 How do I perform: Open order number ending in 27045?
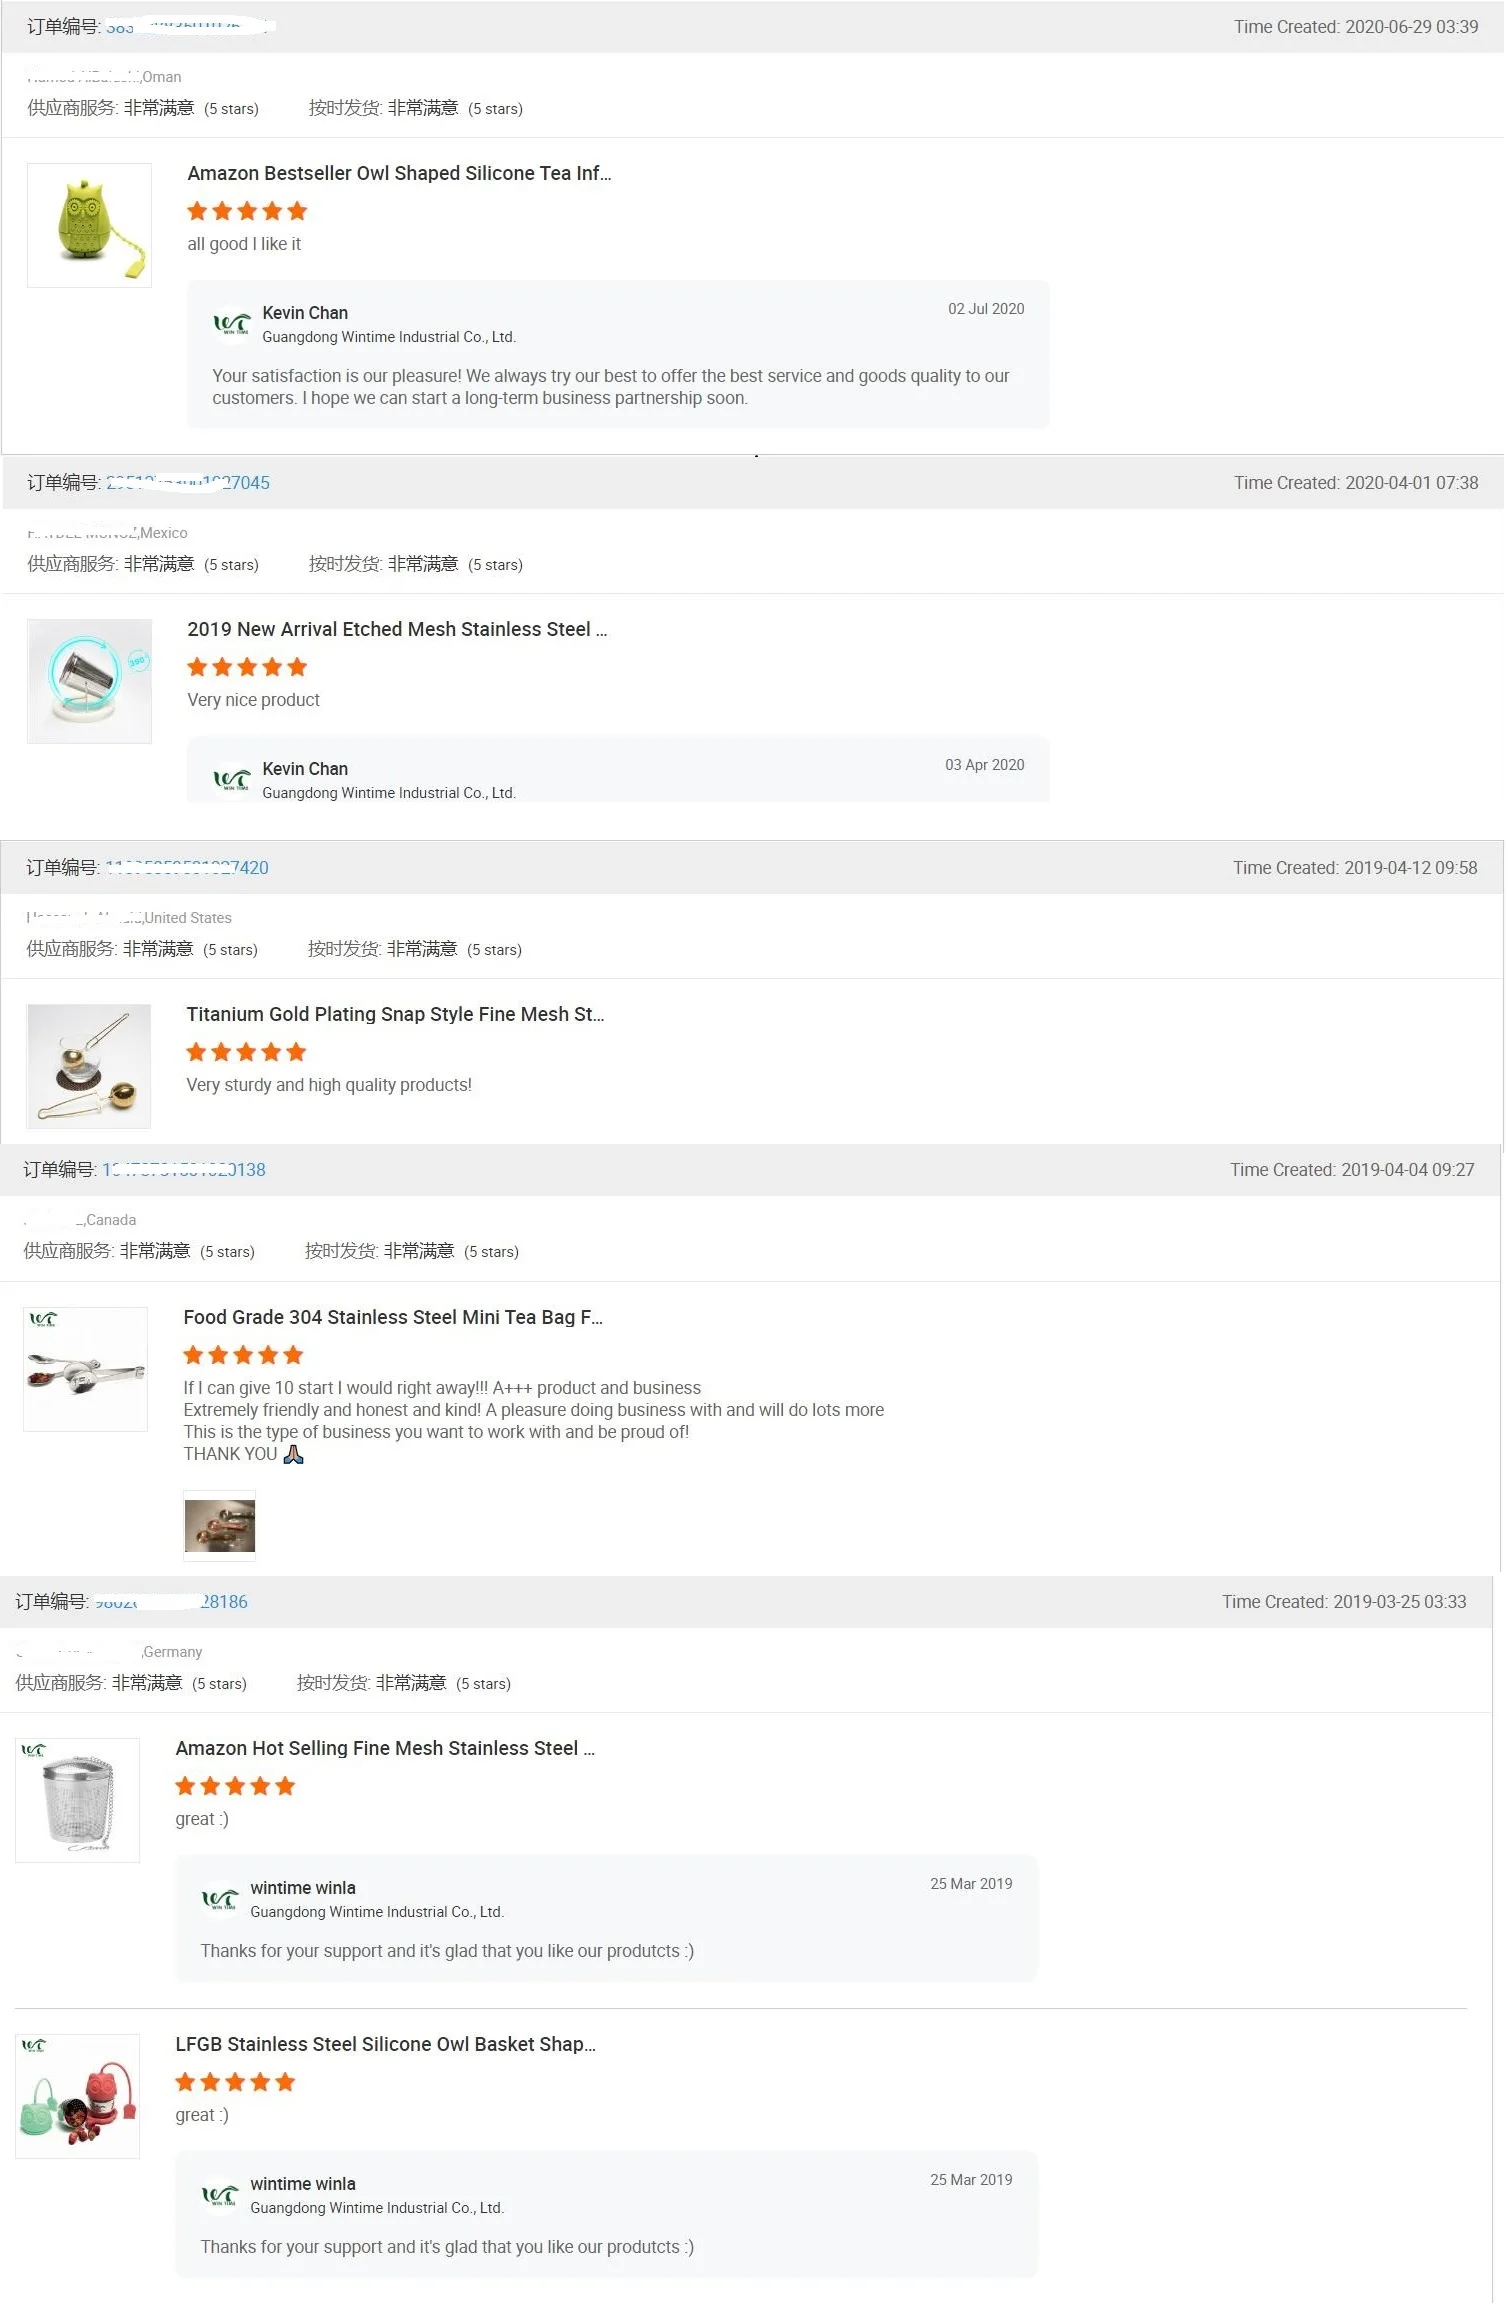click(x=188, y=483)
